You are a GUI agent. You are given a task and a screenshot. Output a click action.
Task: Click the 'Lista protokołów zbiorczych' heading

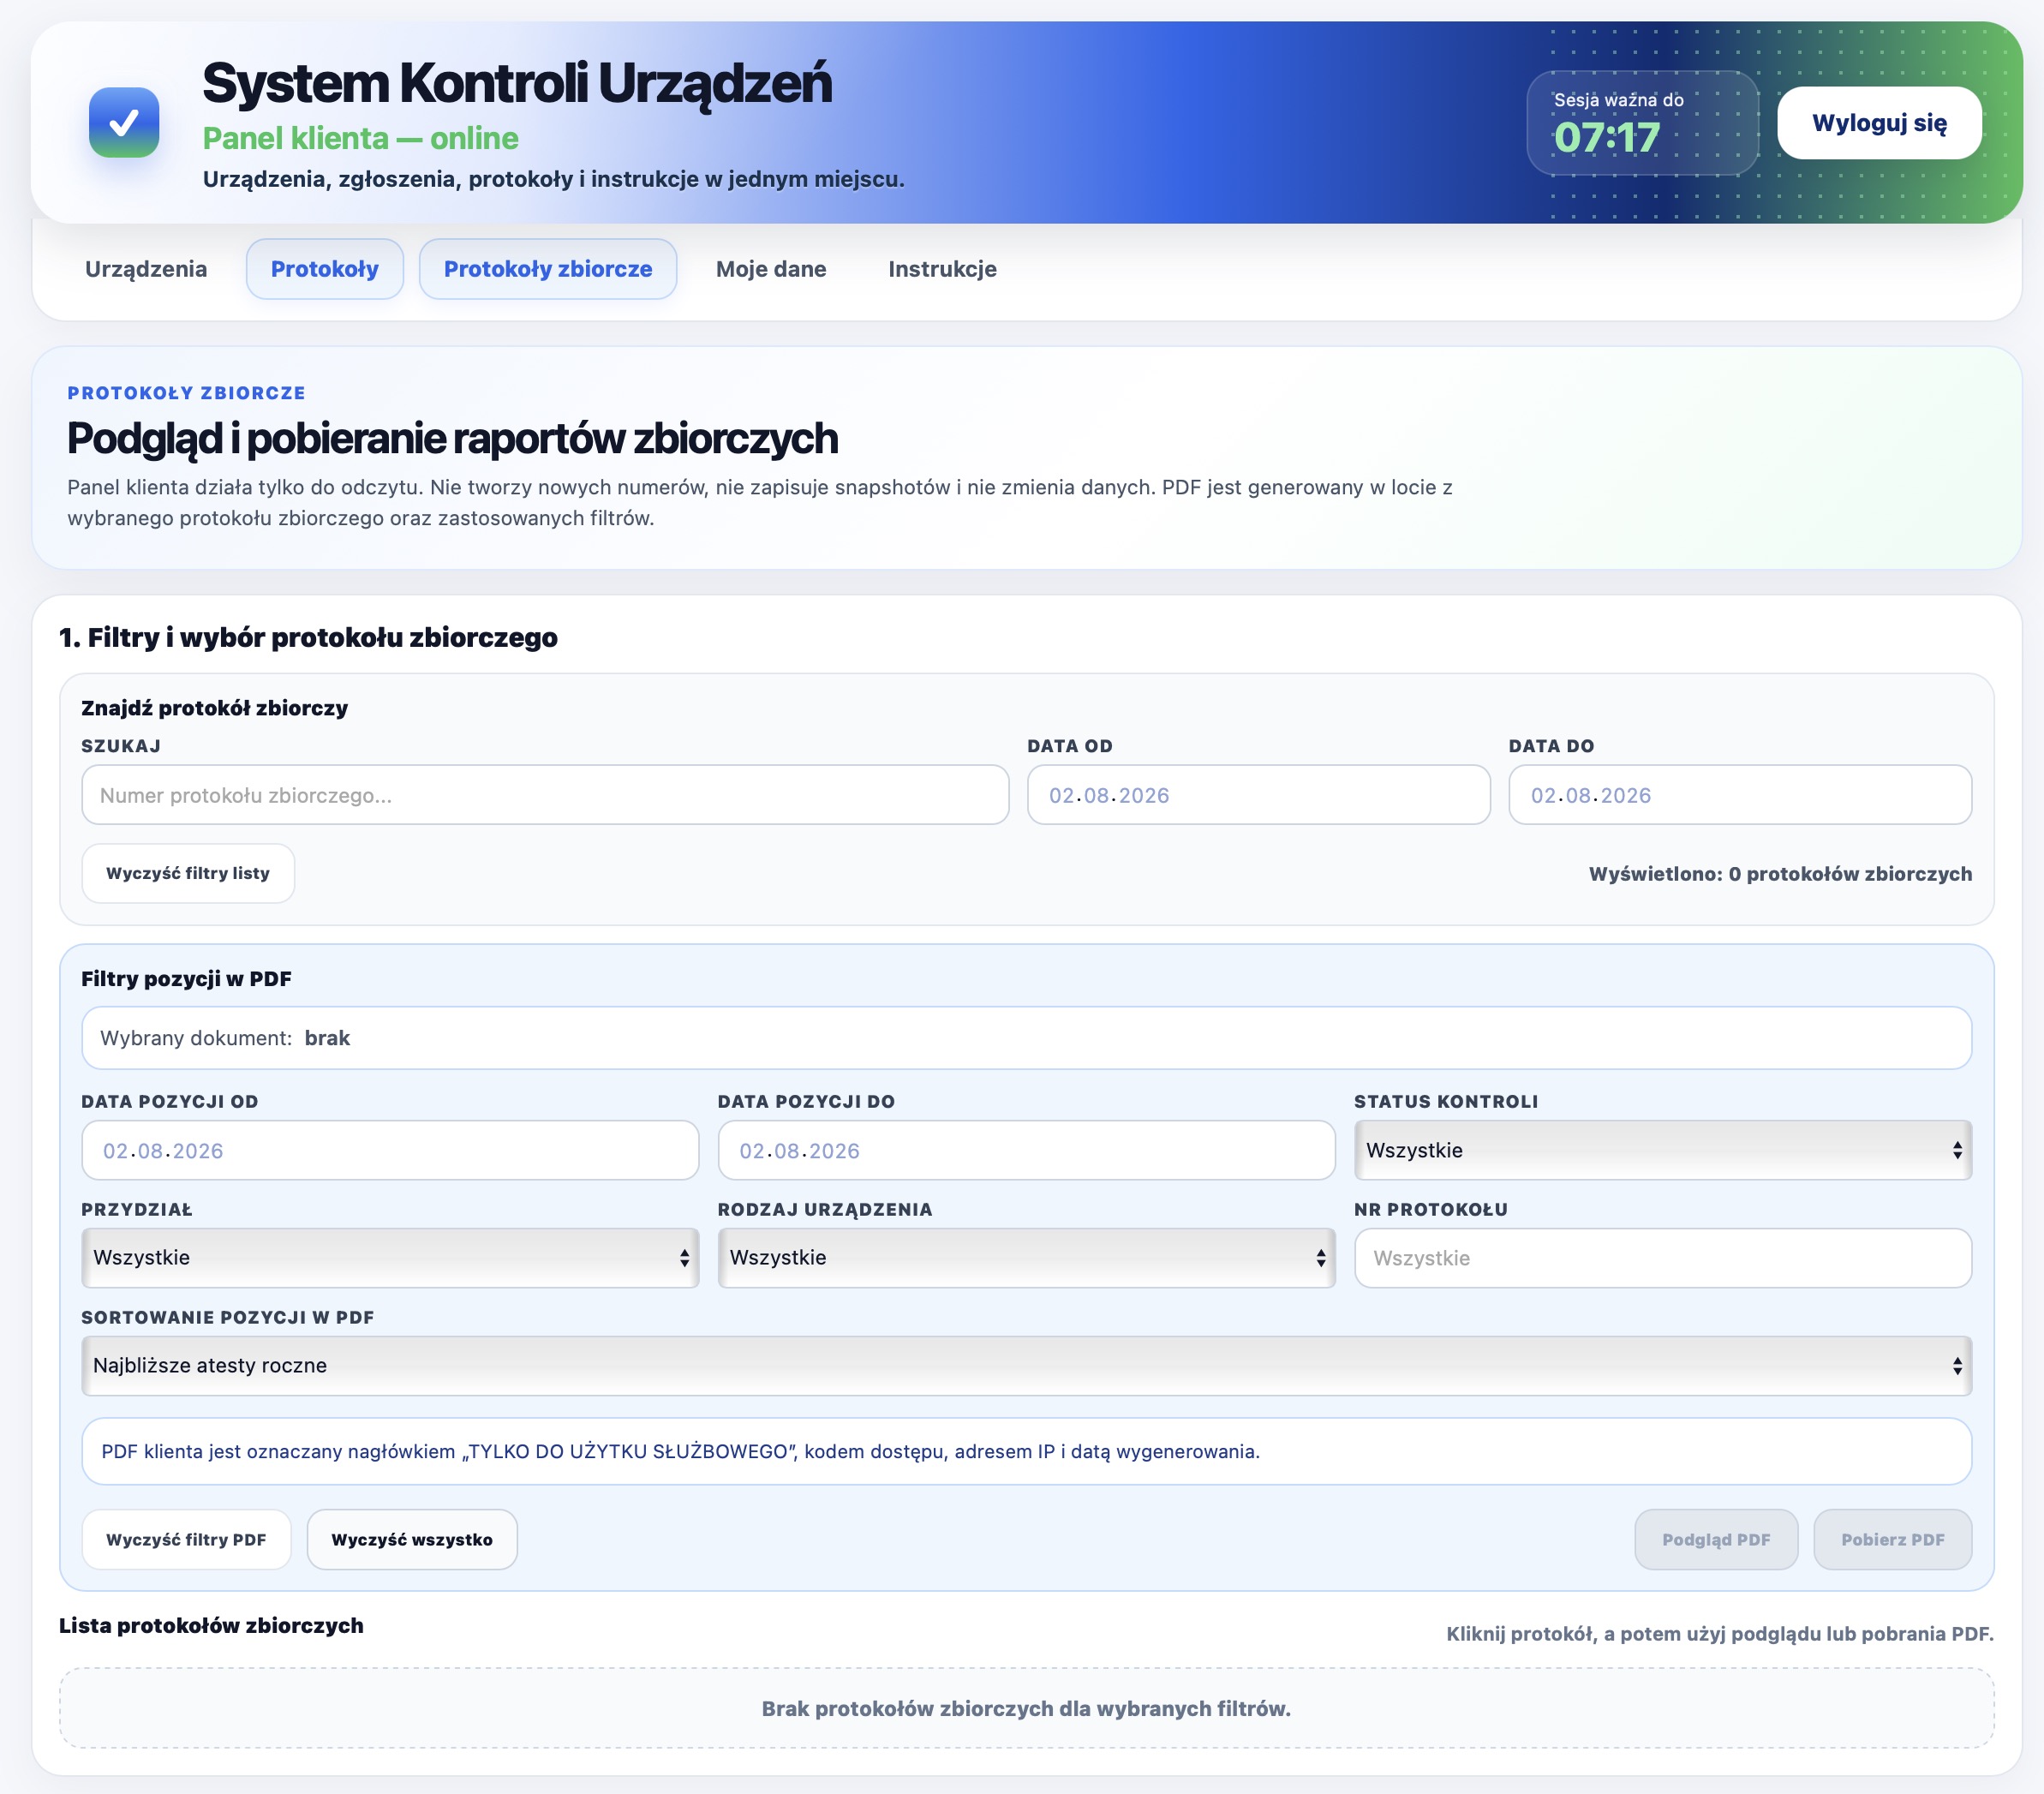(x=211, y=1625)
